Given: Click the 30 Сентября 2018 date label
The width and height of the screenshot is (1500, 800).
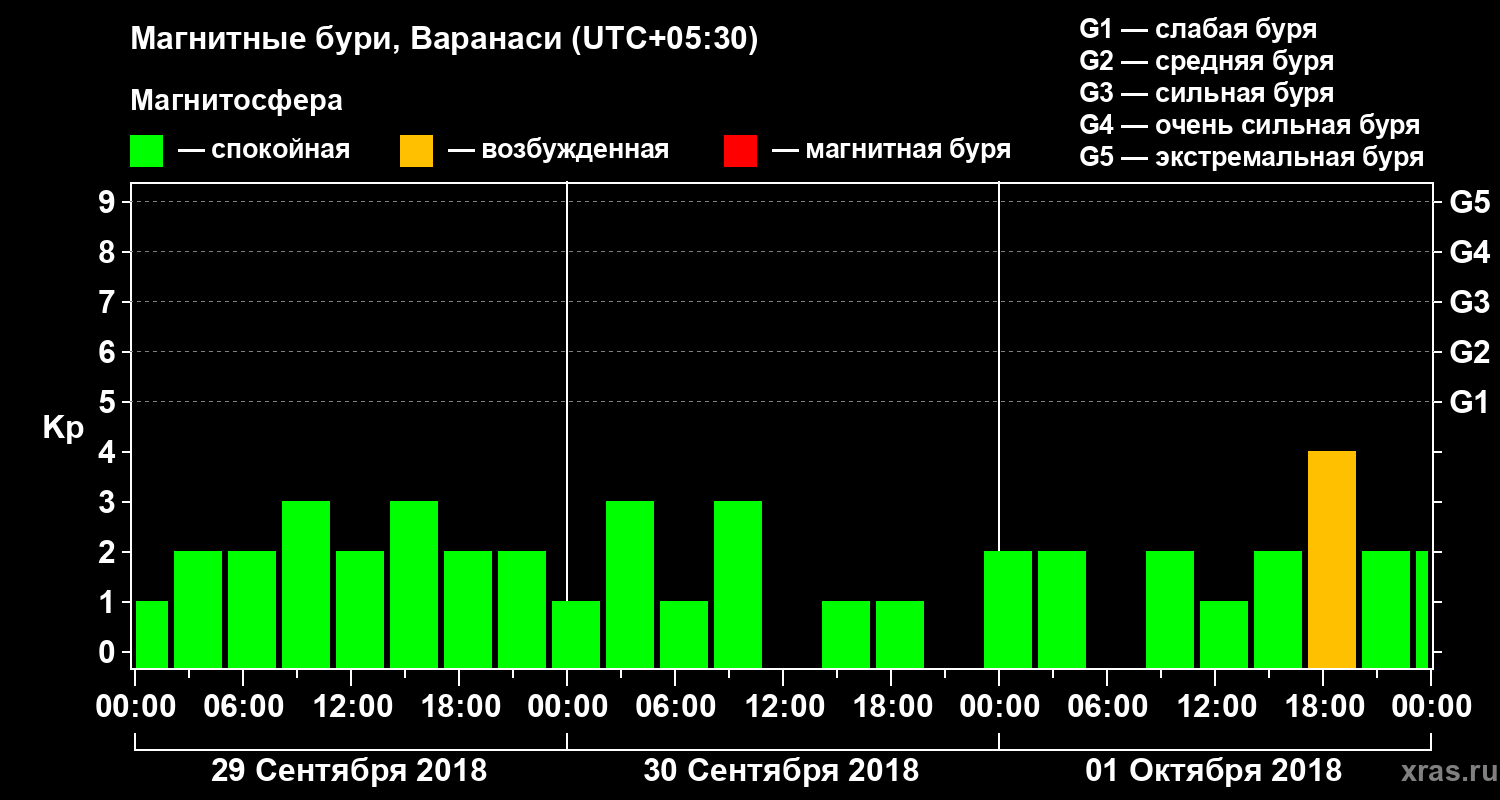Looking at the screenshot, I should 781,771.
